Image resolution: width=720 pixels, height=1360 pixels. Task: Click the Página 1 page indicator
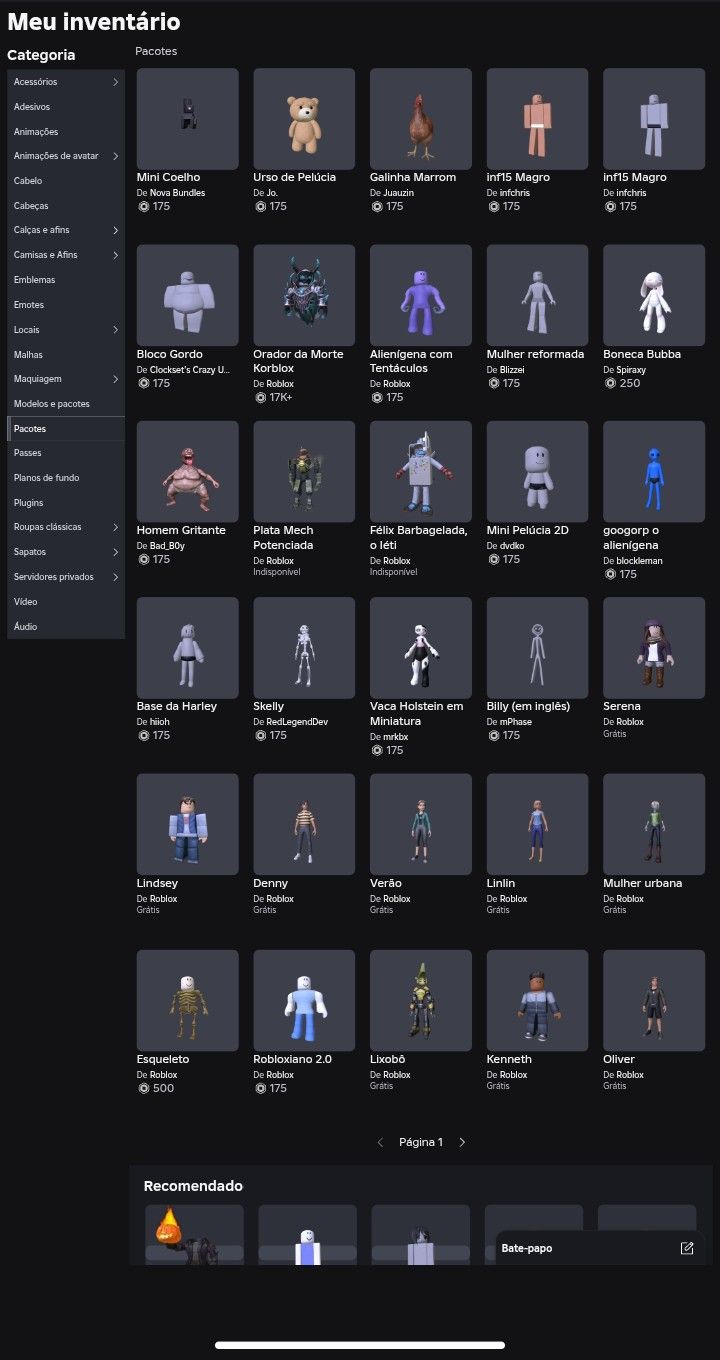pyautogui.click(x=421, y=1142)
